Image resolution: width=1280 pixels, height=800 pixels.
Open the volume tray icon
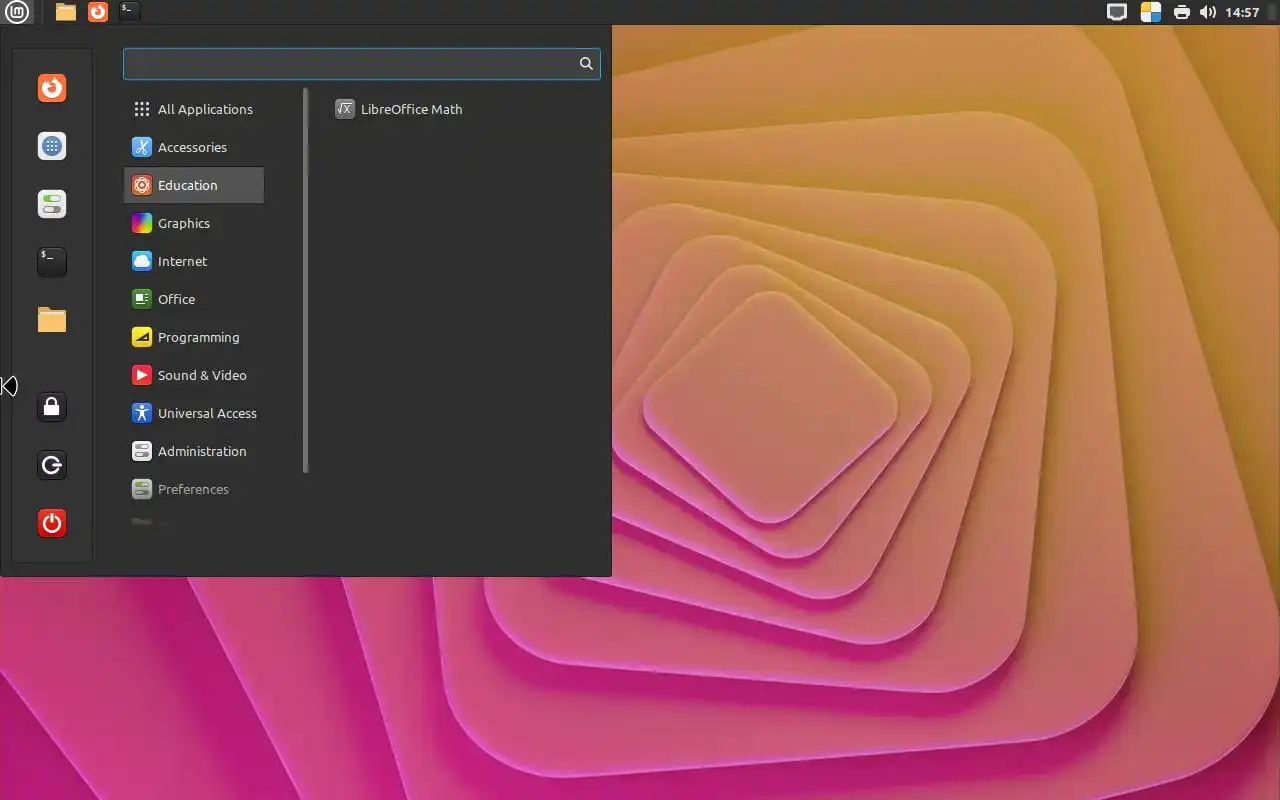point(1208,12)
